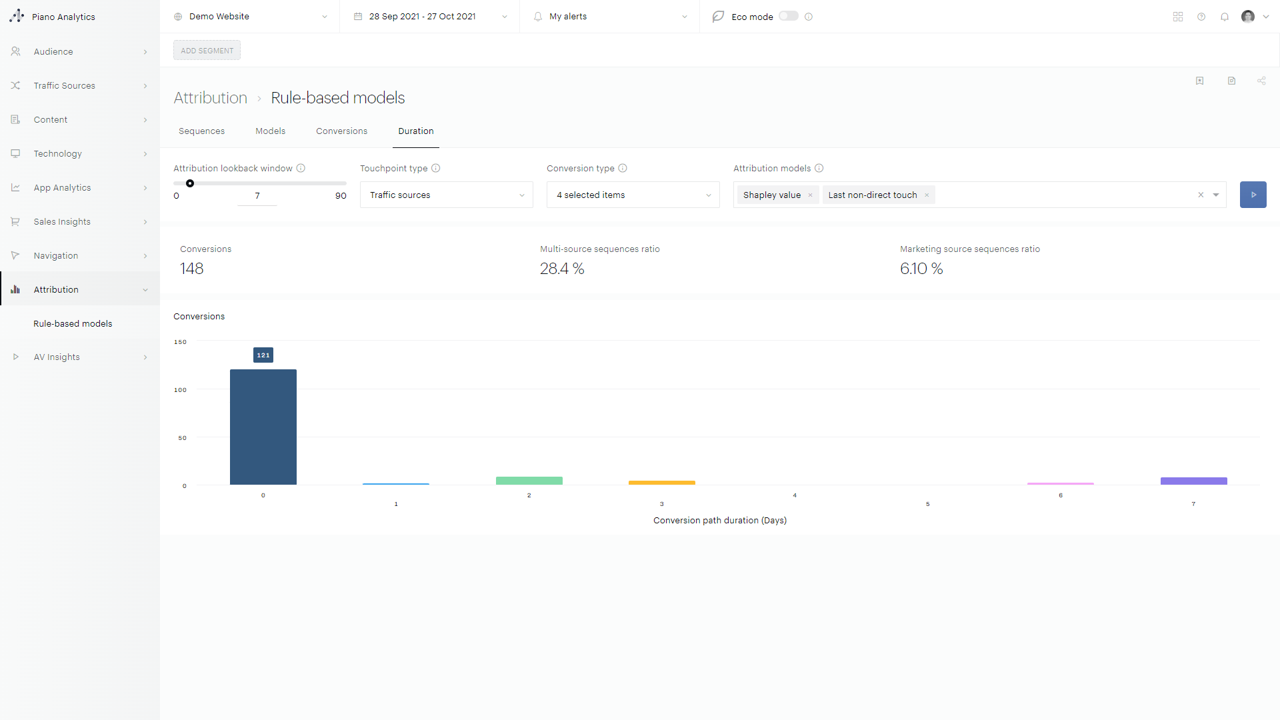The width and height of the screenshot is (1280, 720).
Task: Open the Conversion type dropdown
Action: pyautogui.click(x=633, y=195)
